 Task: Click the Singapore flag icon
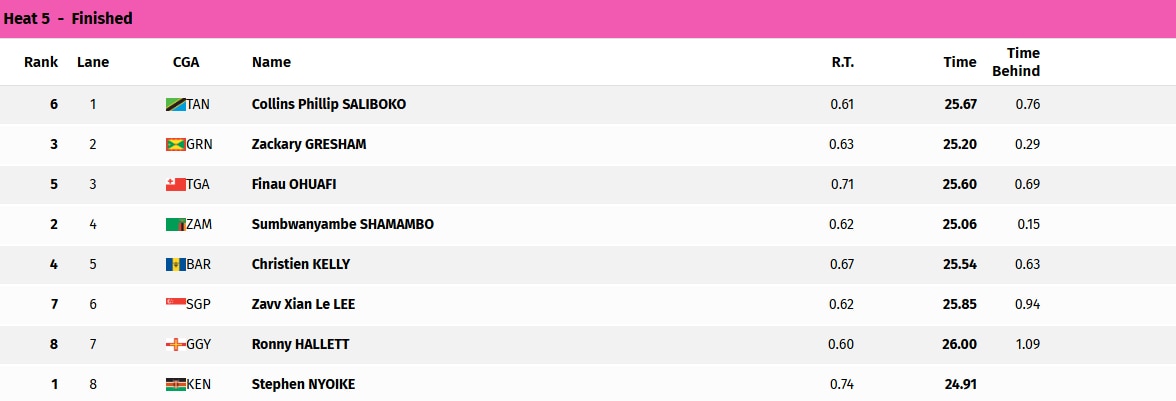(176, 304)
